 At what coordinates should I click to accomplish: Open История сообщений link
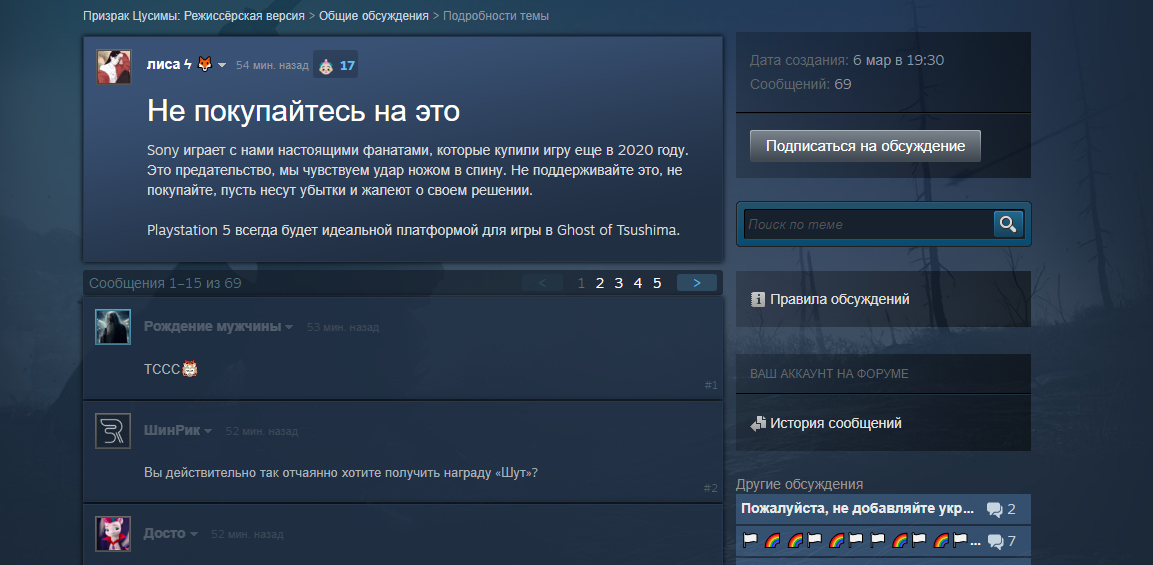(x=836, y=424)
